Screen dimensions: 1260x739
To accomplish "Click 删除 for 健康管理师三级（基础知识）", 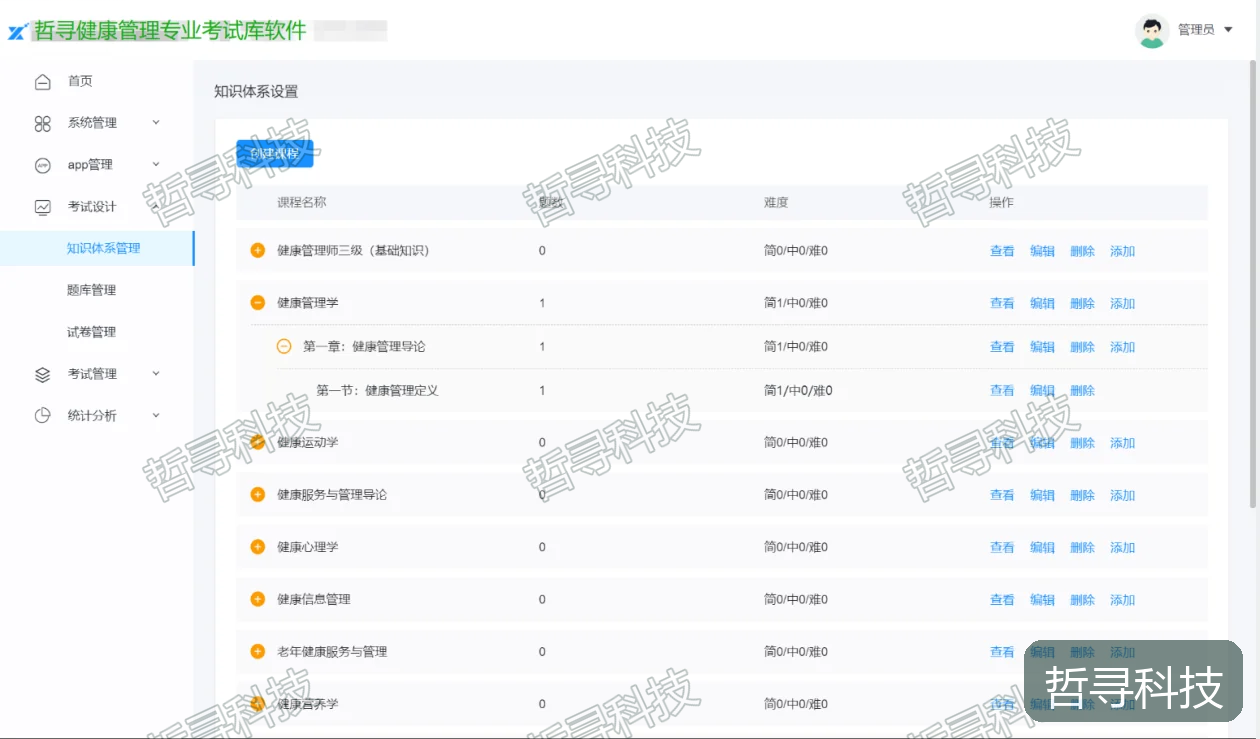I will point(1082,251).
